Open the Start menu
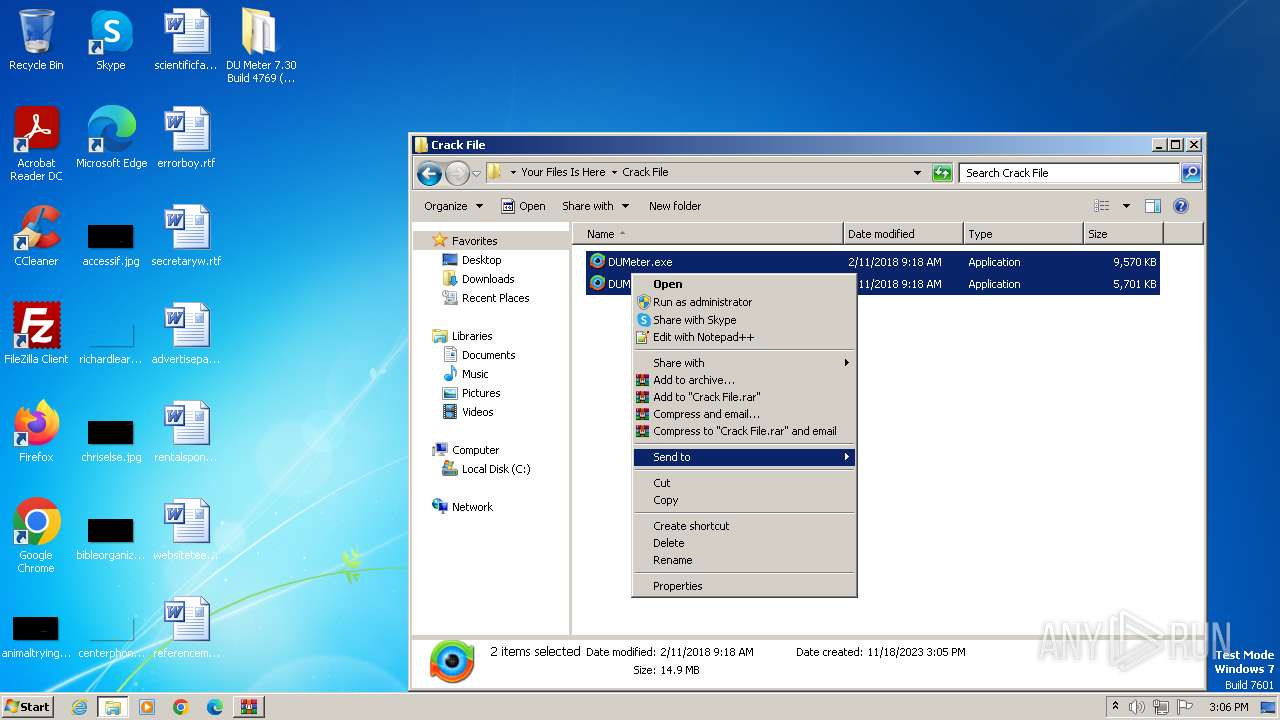The image size is (1280, 720). pos(27,707)
